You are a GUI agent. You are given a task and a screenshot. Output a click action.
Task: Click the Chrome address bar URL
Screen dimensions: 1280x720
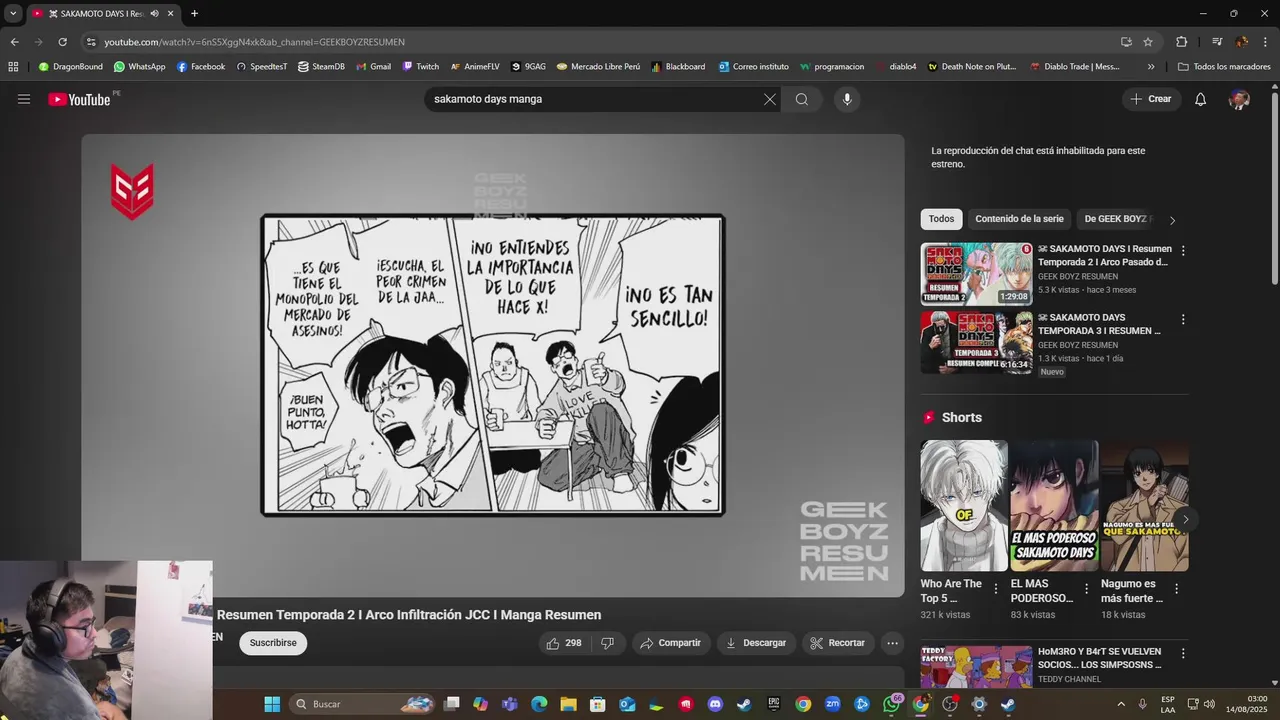[254, 42]
